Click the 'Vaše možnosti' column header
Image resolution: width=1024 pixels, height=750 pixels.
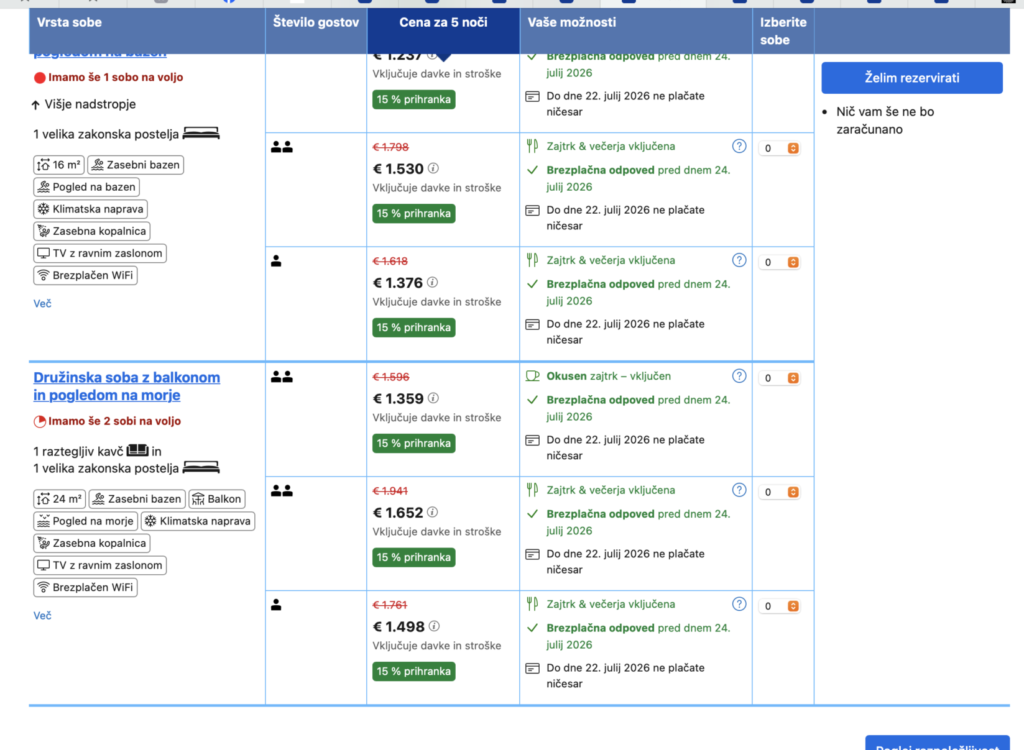572,22
